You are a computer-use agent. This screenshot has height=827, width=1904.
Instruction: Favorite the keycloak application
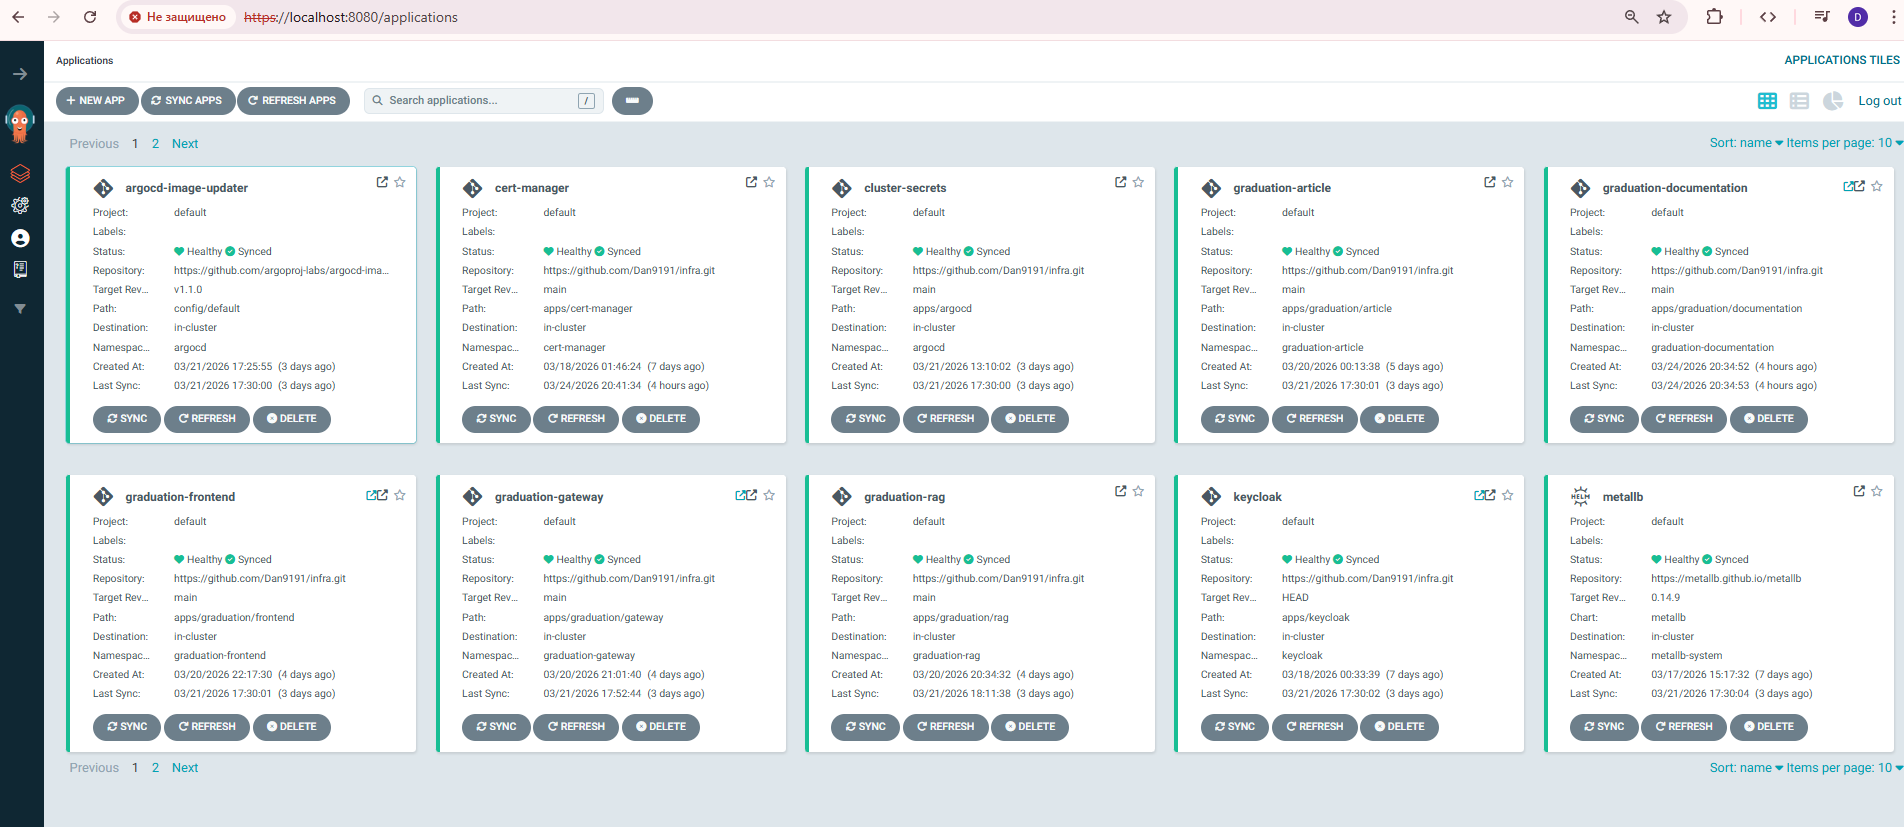pyautogui.click(x=1508, y=495)
